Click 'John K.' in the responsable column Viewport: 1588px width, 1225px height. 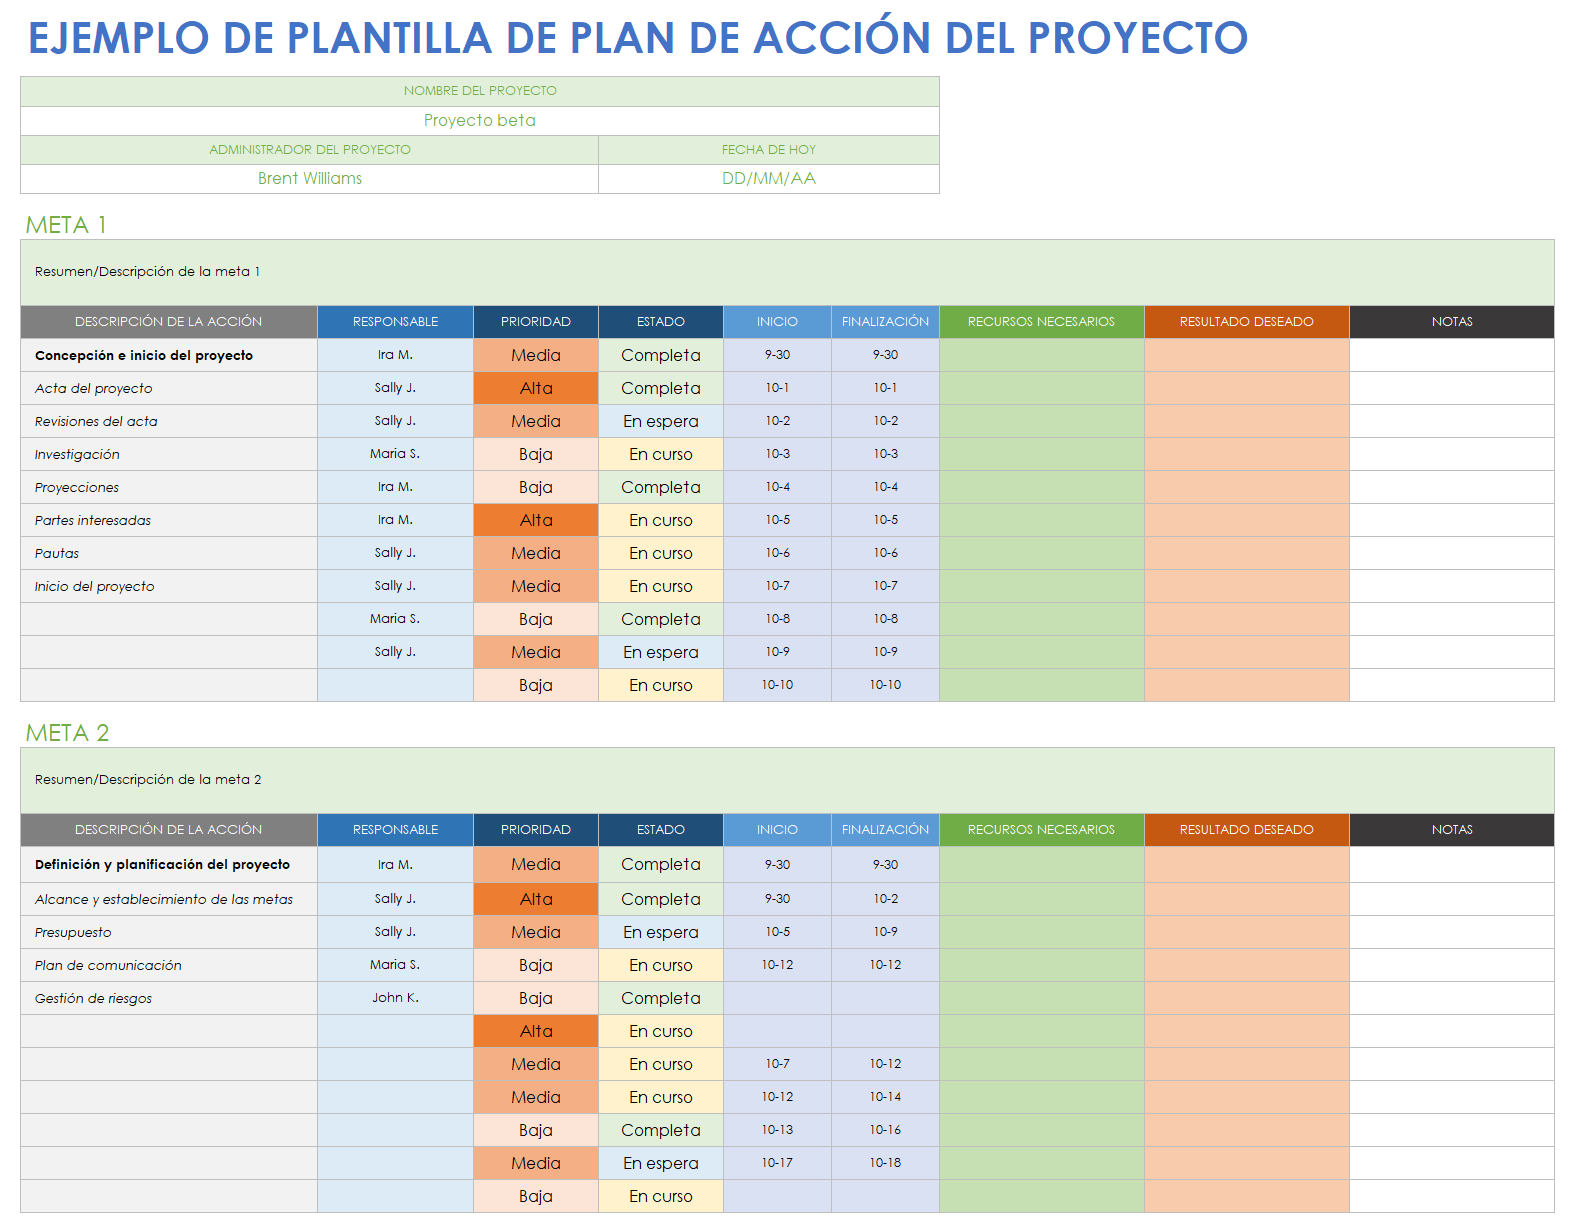(396, 998)
